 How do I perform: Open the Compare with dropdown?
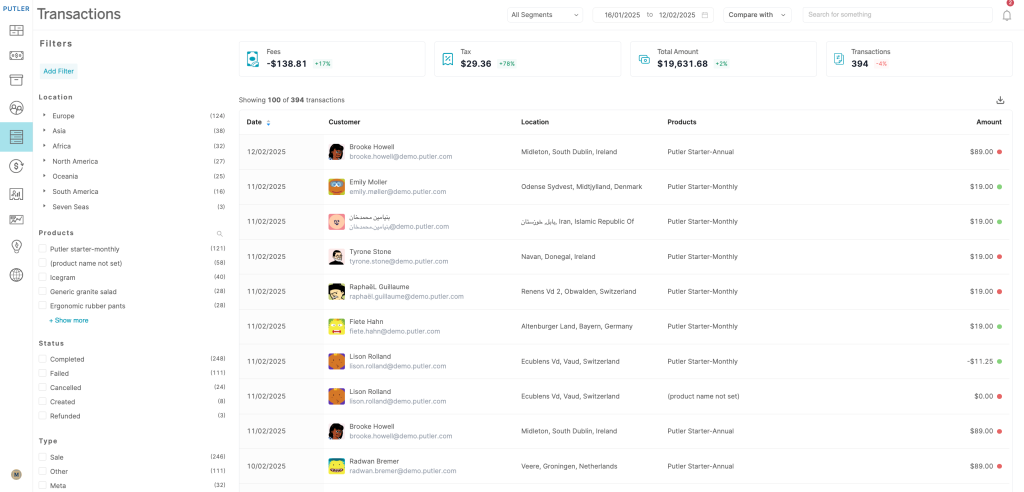pyautogui.click(x=757, y=15)
